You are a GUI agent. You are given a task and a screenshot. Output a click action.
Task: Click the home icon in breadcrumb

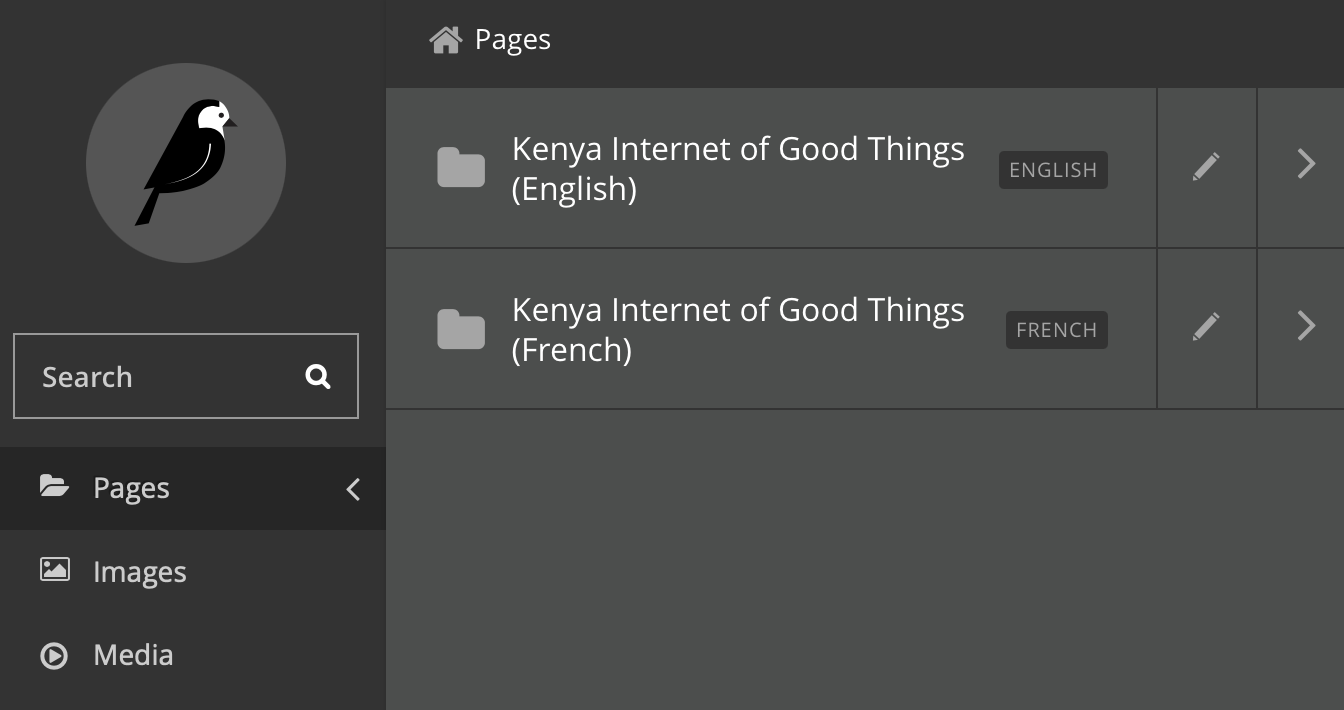point(445,39)
